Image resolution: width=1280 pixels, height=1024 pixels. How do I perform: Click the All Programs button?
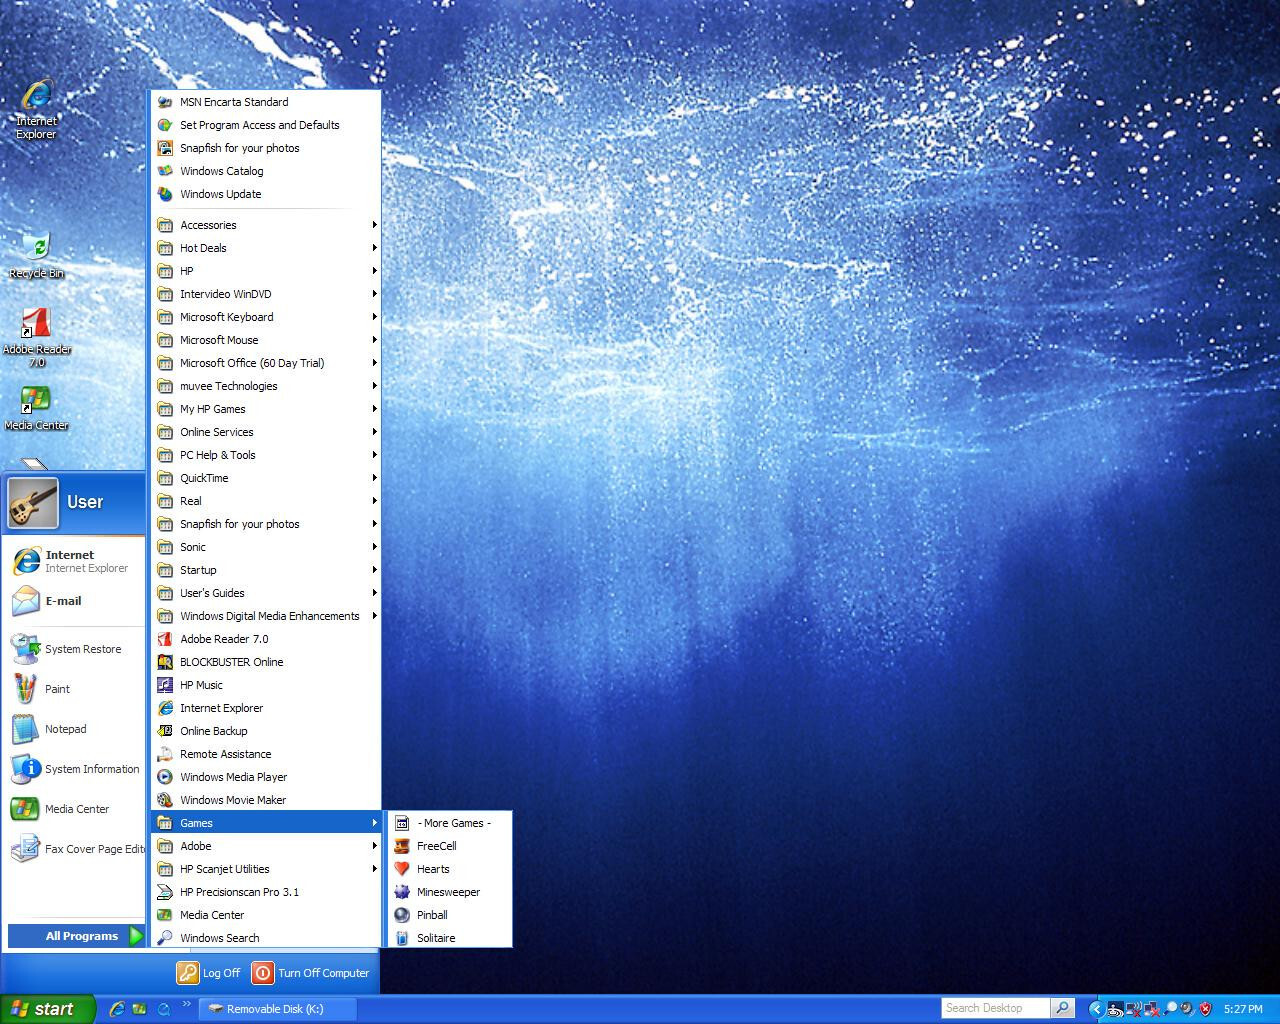click(x=76, y=936)
